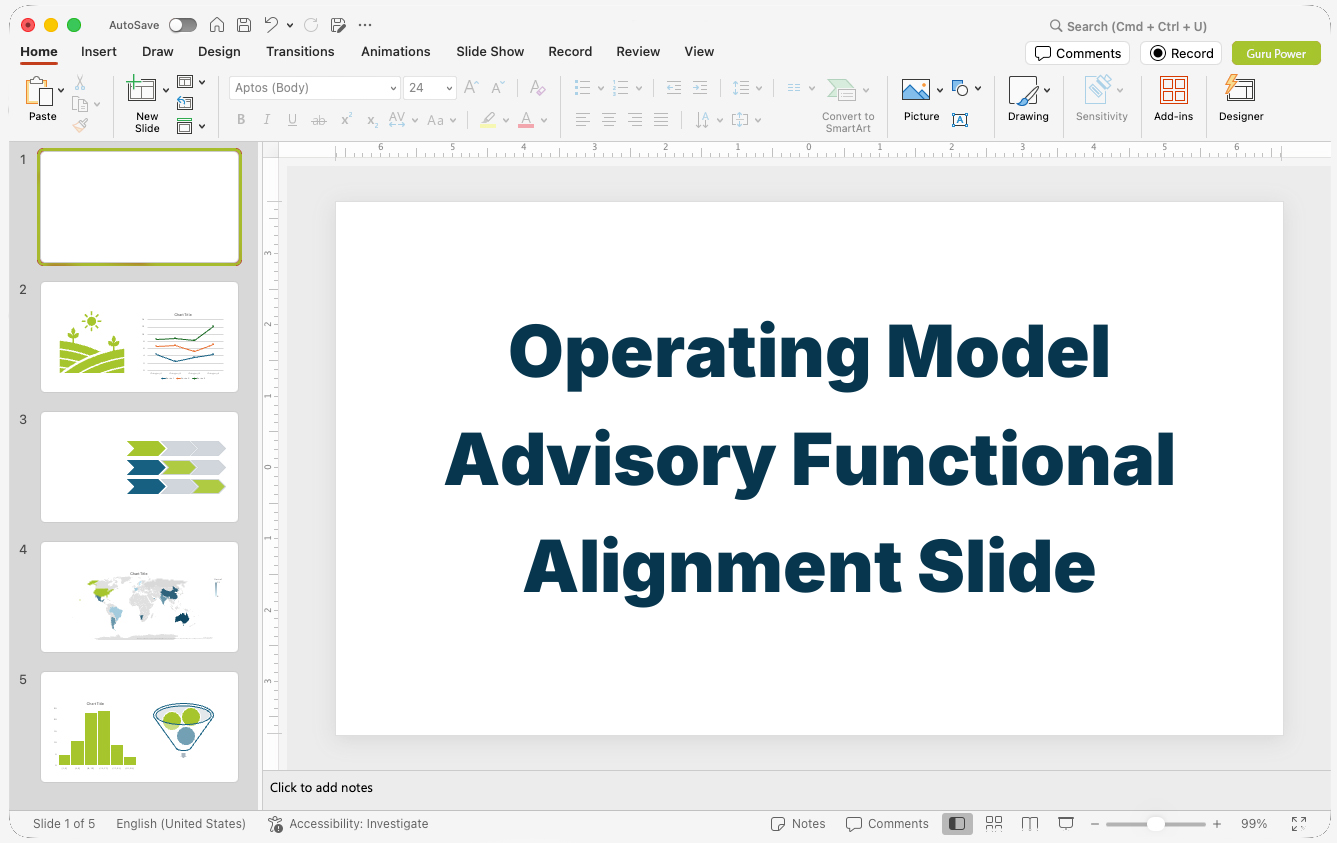Click the Reset slide icon

coord(185,103)
